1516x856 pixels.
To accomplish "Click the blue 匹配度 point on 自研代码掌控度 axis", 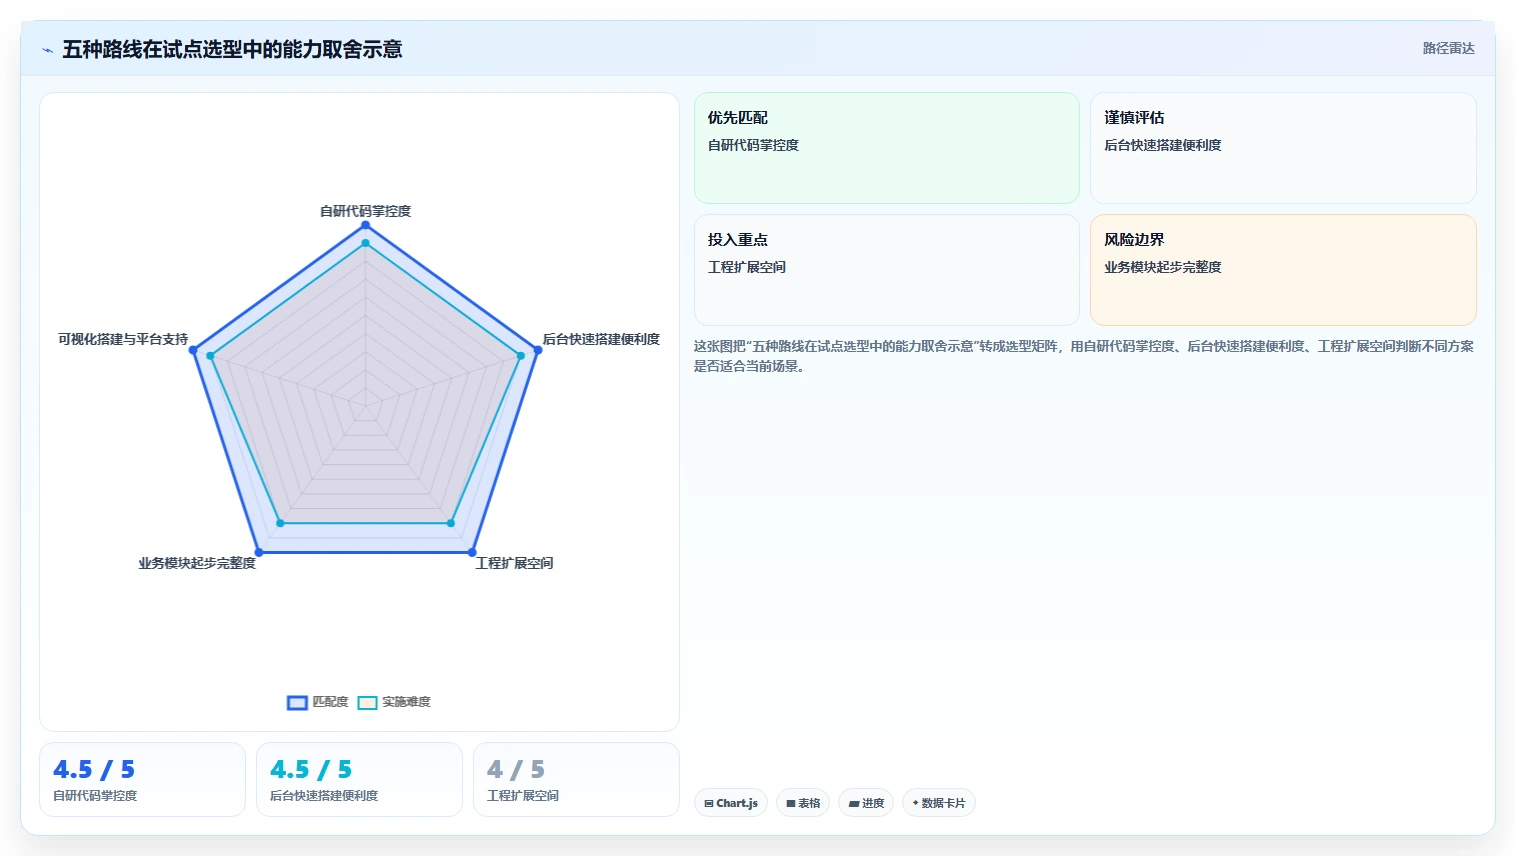I will [x=365, y=225].
